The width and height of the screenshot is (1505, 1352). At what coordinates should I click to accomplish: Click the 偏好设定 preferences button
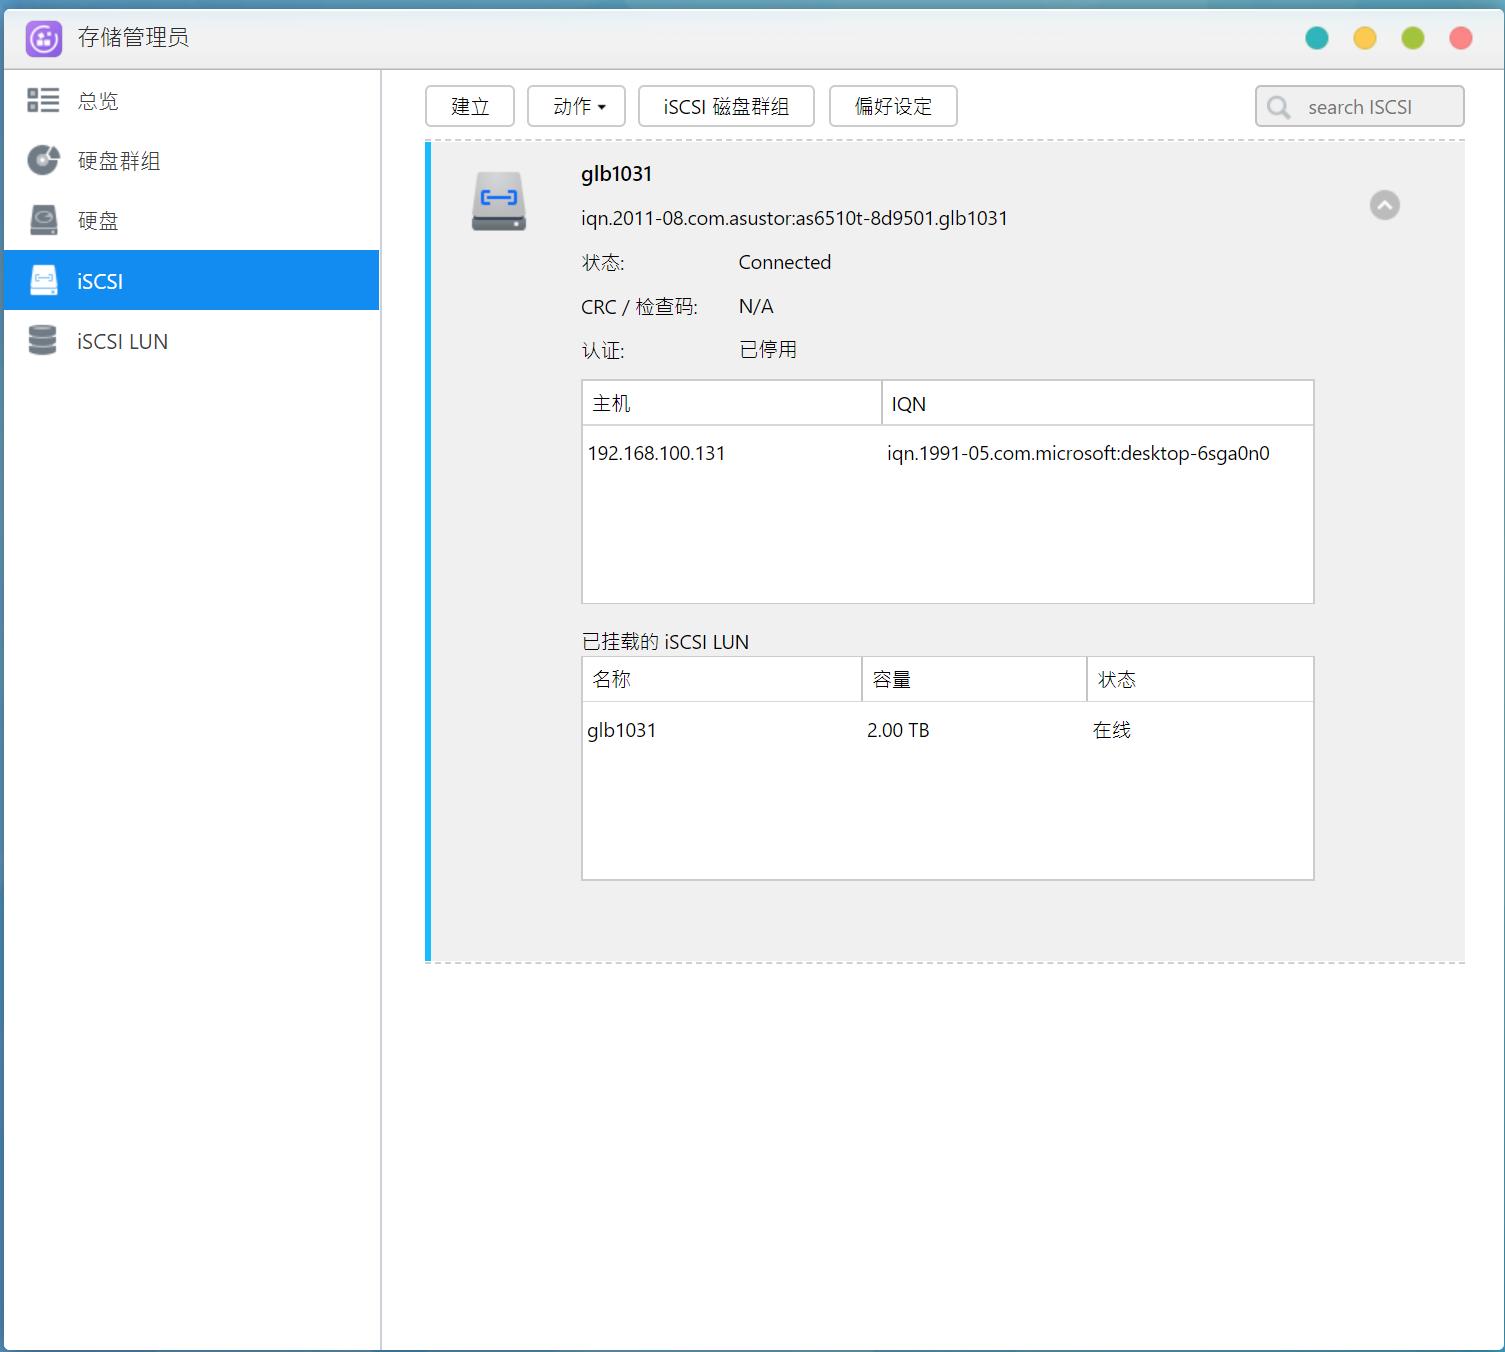(893, 106)
